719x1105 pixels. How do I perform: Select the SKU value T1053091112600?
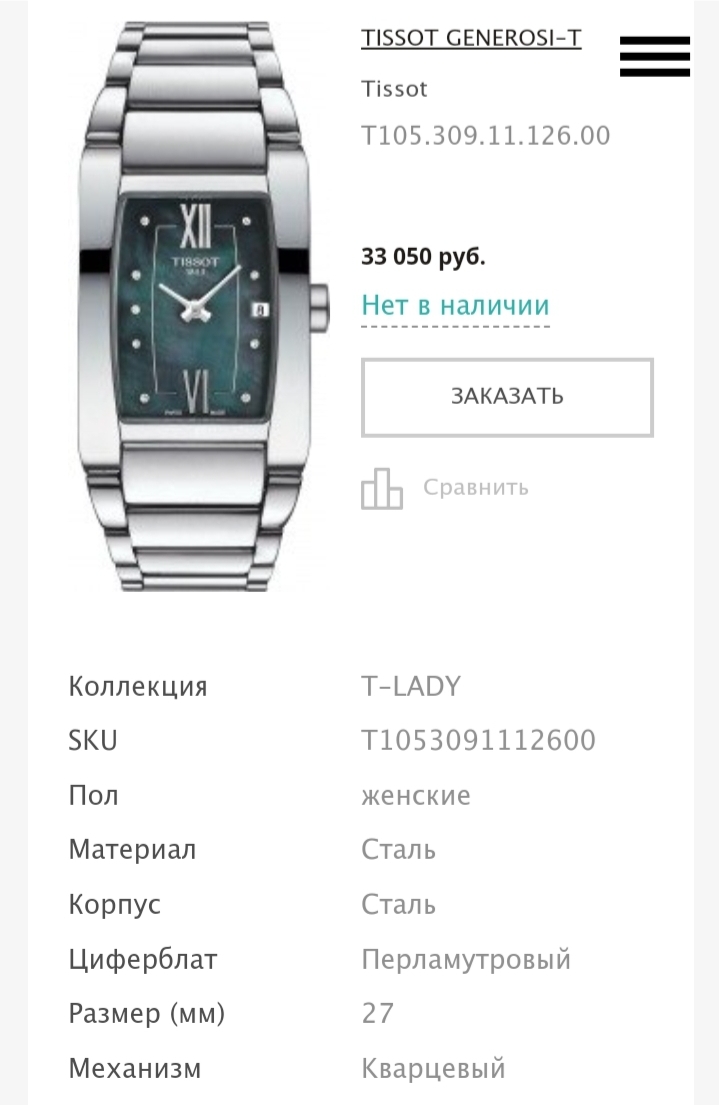click(479, 740)
